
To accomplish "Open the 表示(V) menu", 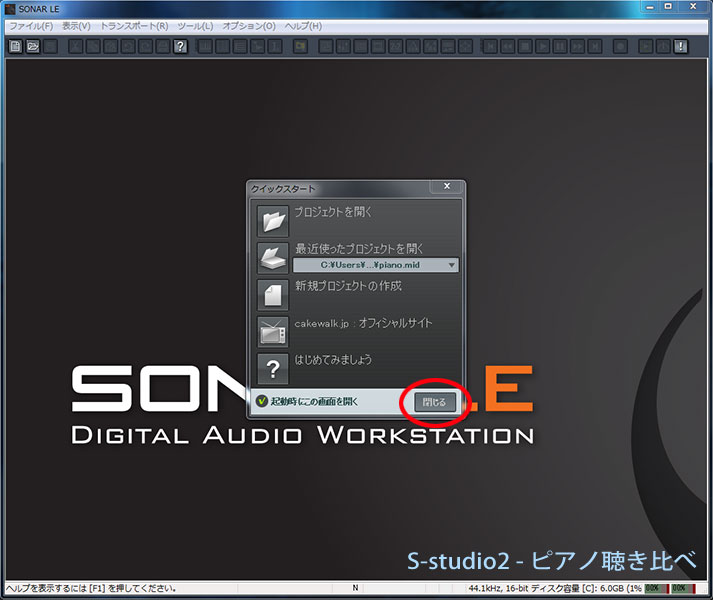I will (x=75, y=25).
